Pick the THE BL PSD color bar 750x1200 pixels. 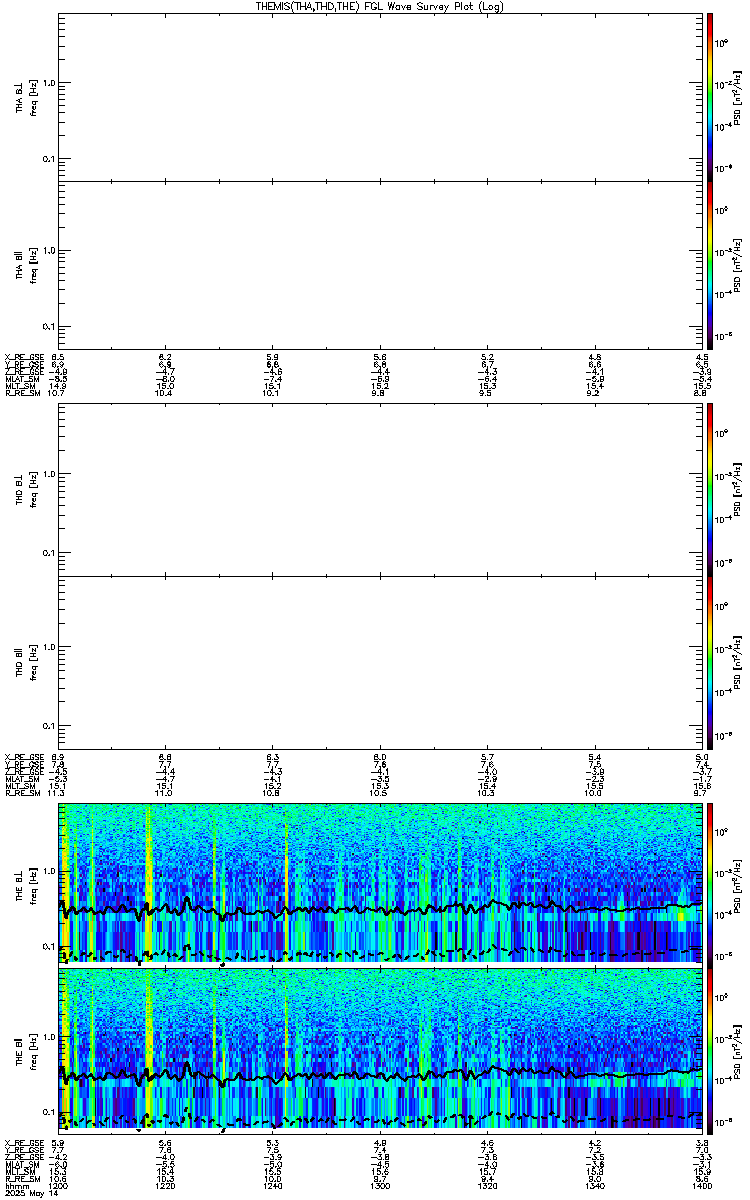(710, 884)
